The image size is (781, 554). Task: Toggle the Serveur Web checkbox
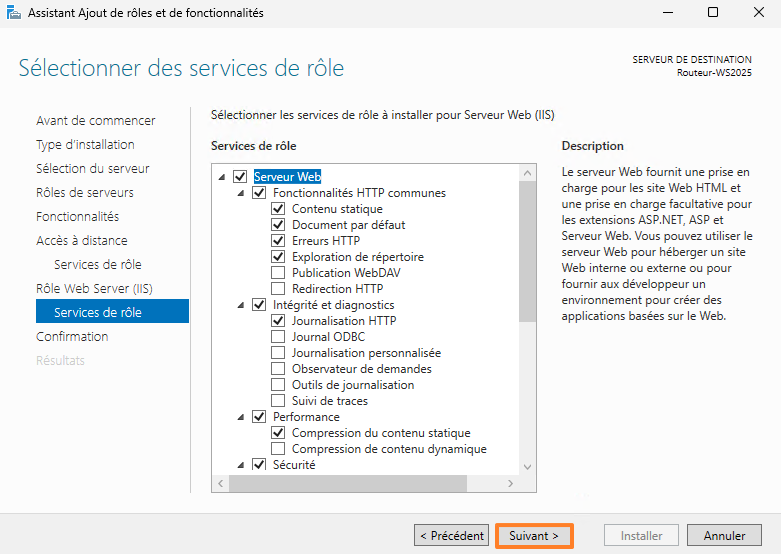240,176
